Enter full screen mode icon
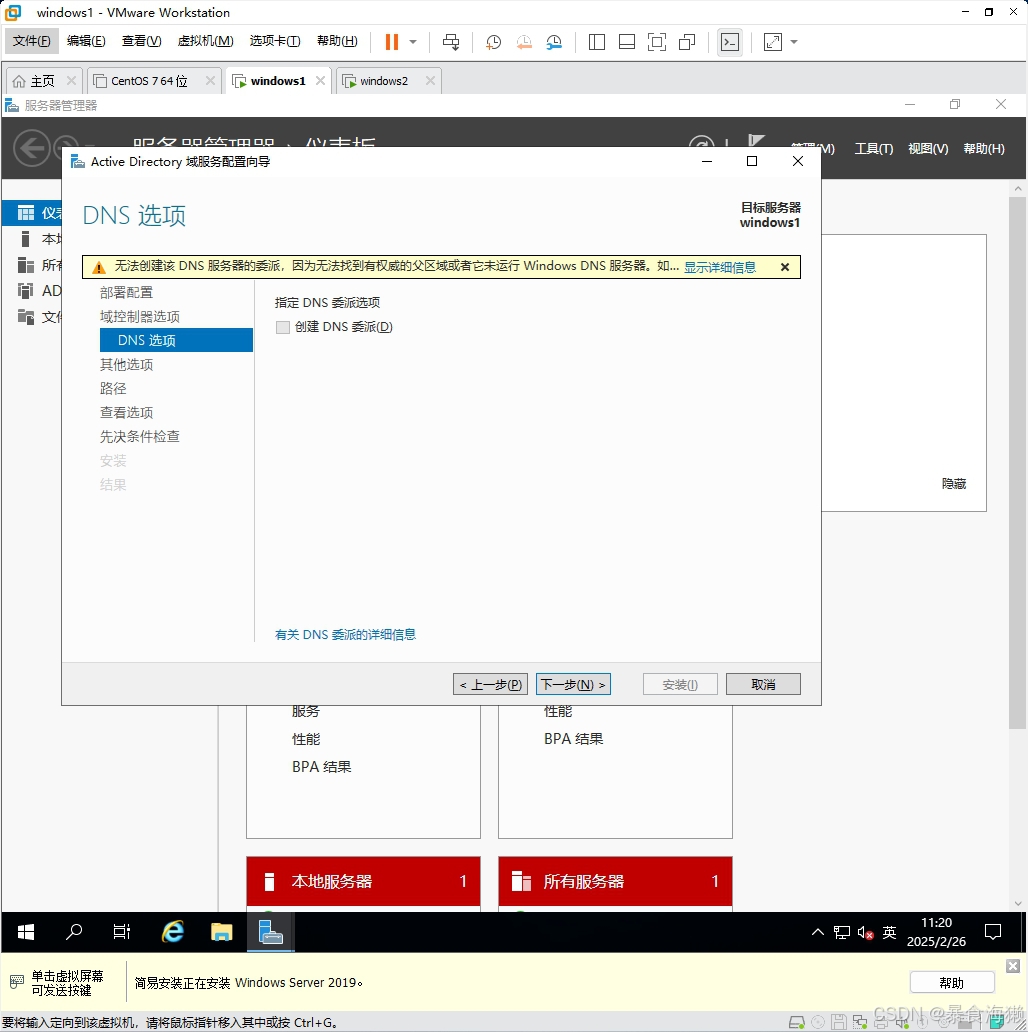This screenshot has width=1028, height=1032. [657, 42]
